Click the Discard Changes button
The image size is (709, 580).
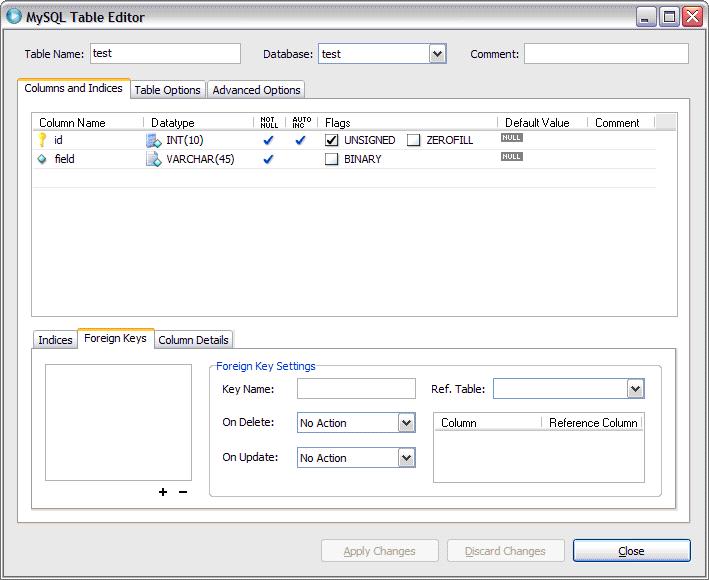pyautogui.click(x=505, y=551)
